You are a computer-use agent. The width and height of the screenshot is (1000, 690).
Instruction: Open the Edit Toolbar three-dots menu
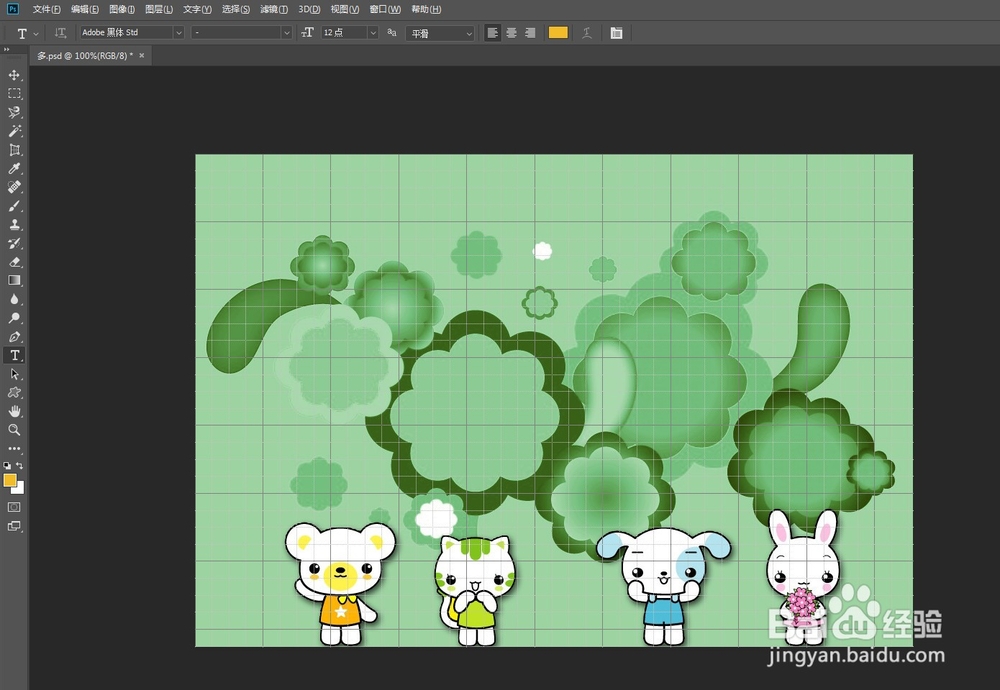14,449
